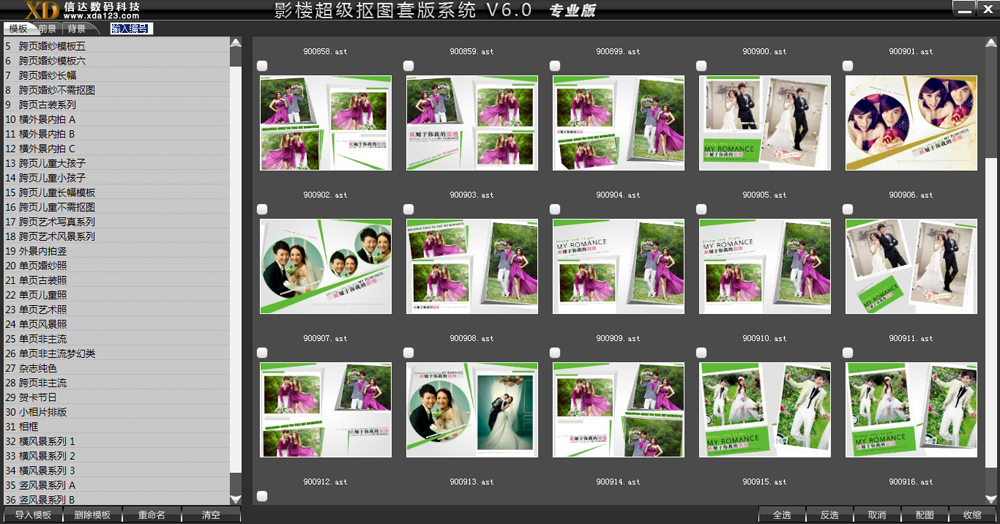Select the 900901.ast round-frame template thumbnail
Viewport: 1000px width, 524px height.
pos(911,123)
